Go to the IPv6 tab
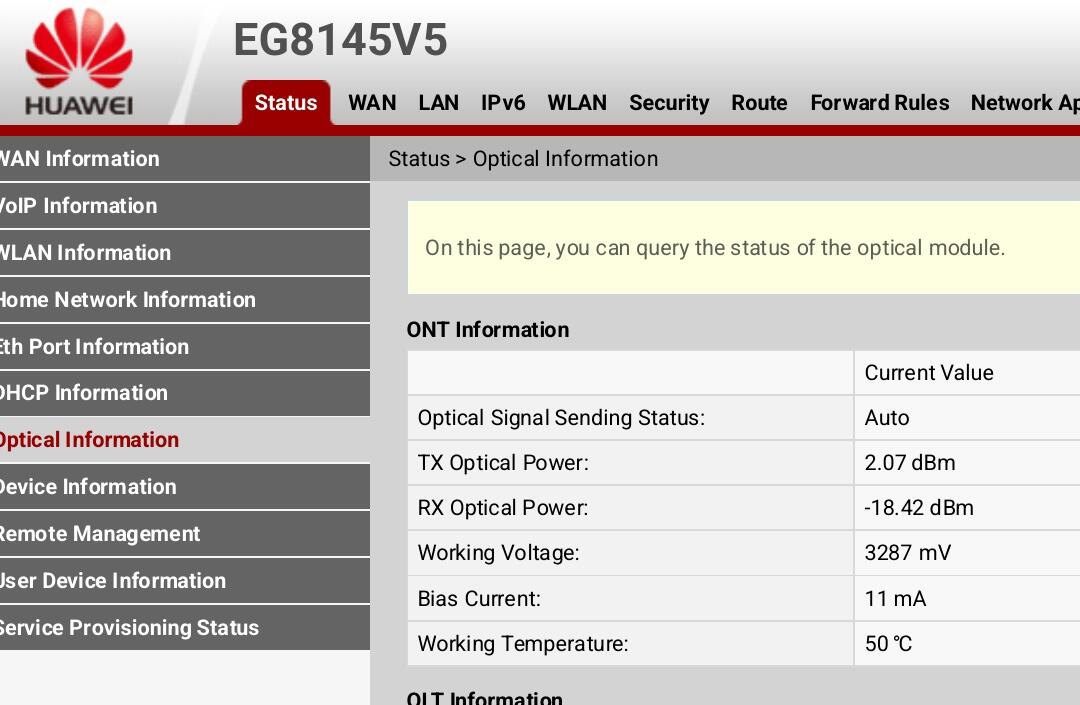 tap(503, 103)
